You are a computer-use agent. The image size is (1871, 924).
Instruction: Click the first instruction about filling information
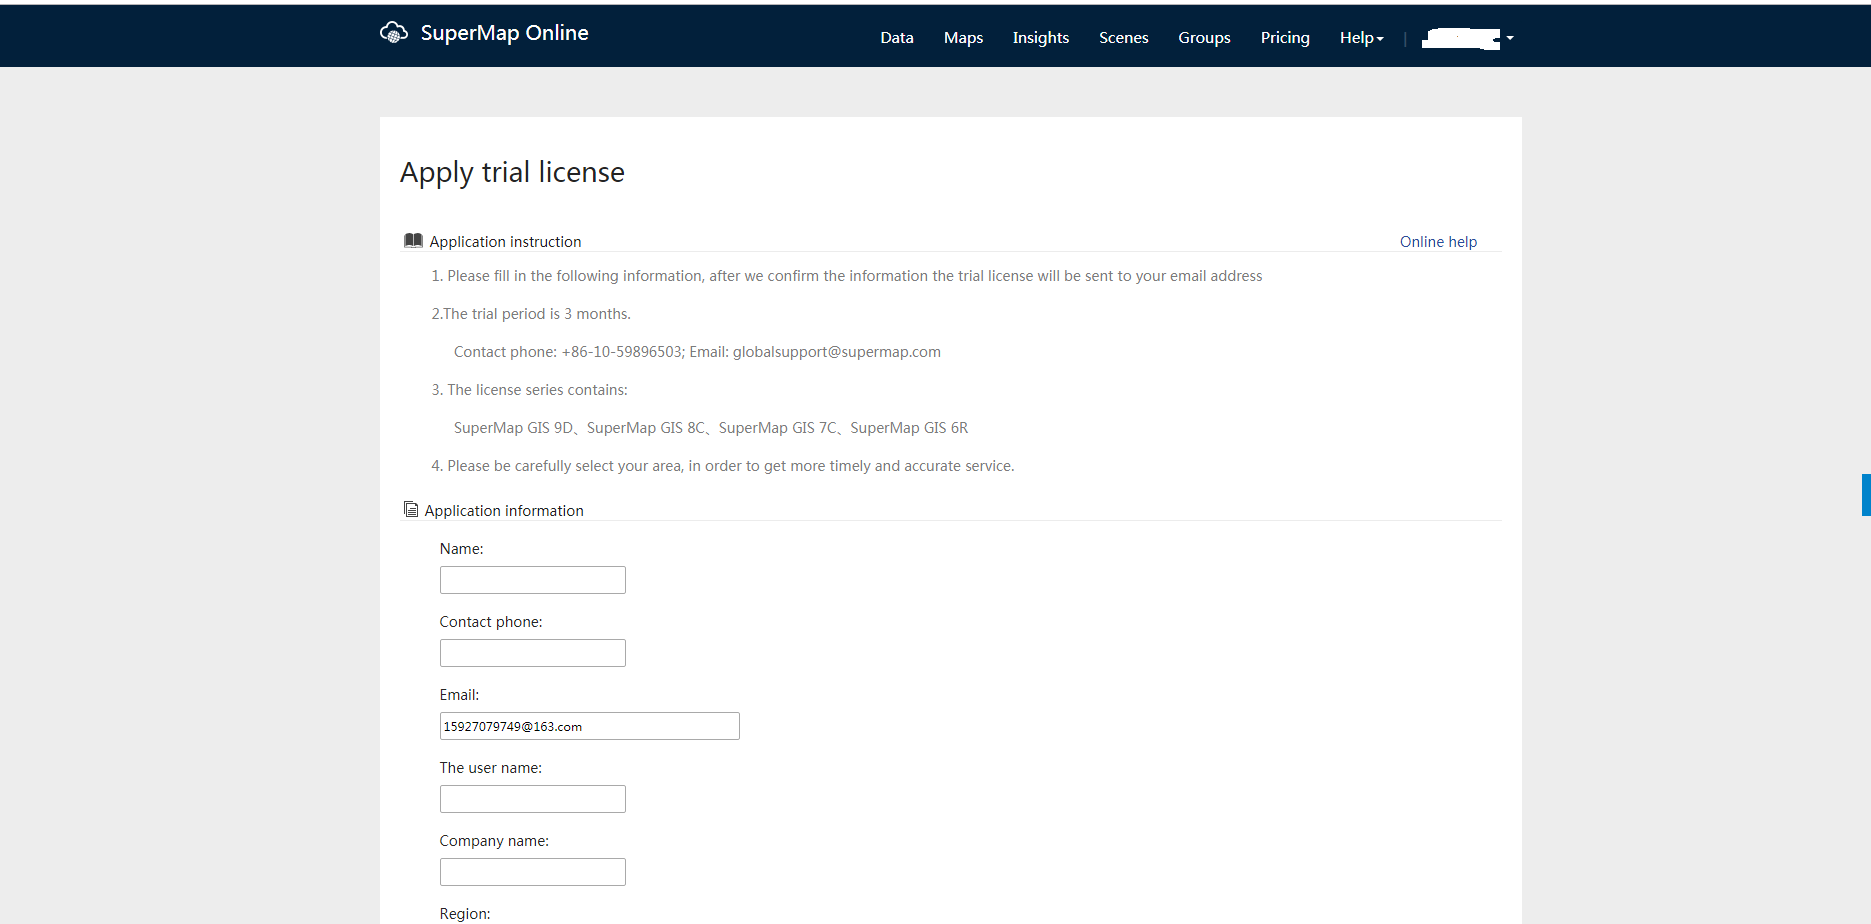(847, 276)
